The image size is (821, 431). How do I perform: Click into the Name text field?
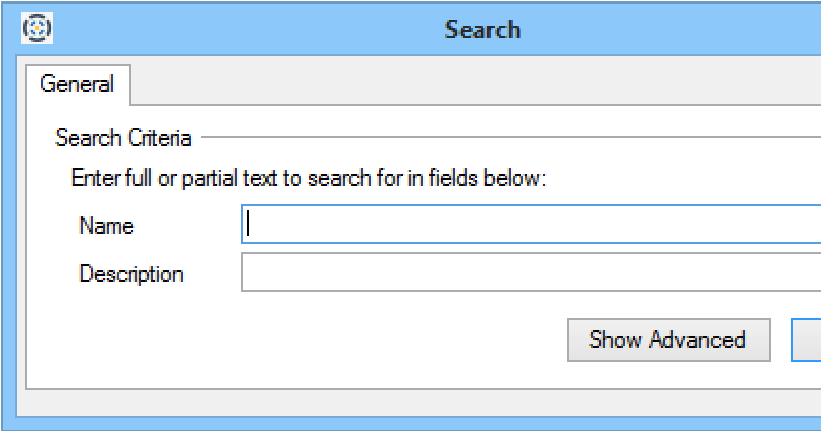[530, 225]
